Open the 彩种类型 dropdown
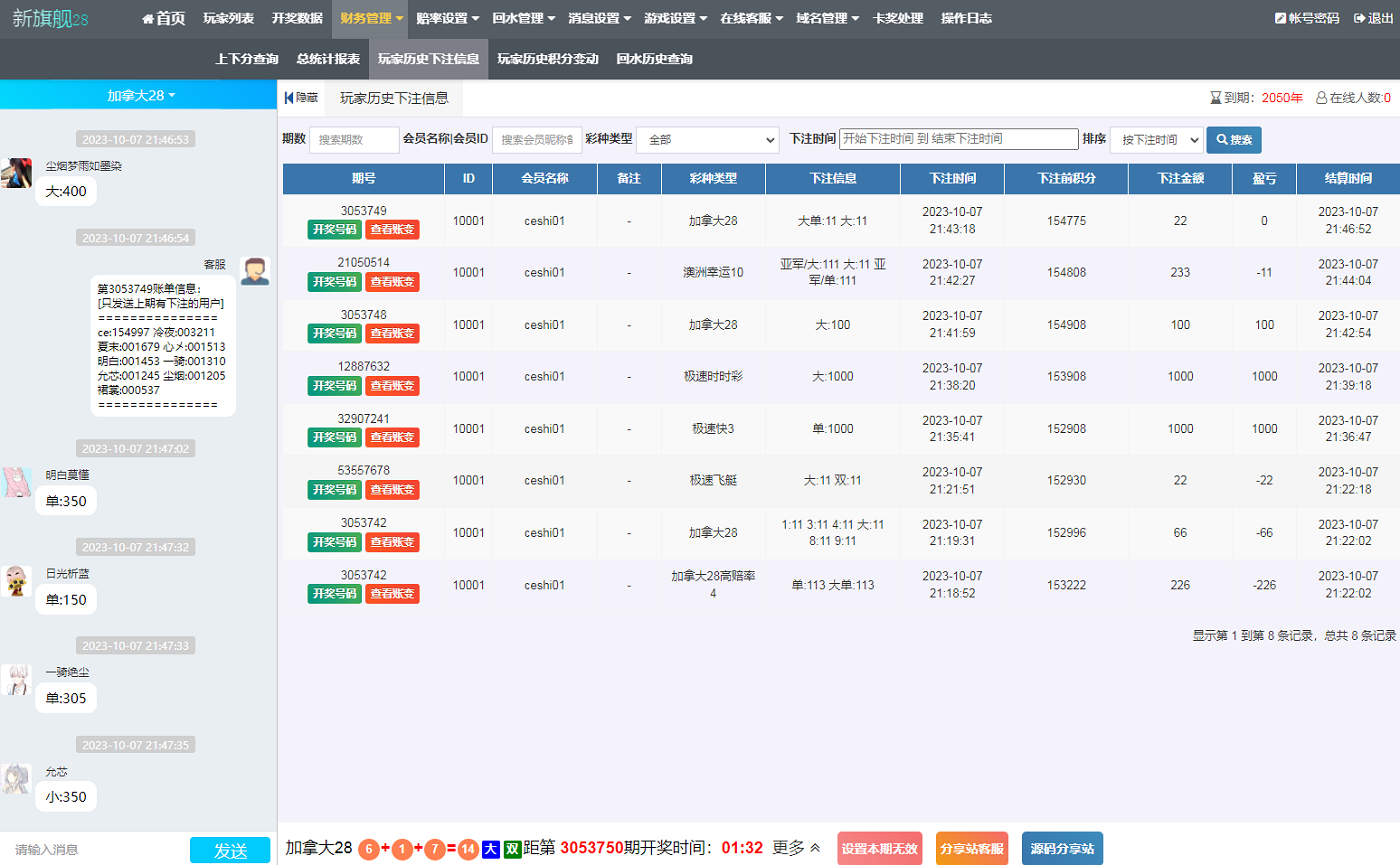 tap(707, 140)
